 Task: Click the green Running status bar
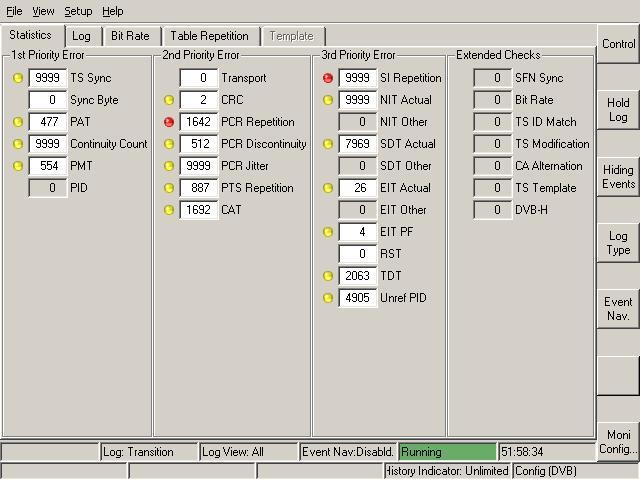(447, 452)
